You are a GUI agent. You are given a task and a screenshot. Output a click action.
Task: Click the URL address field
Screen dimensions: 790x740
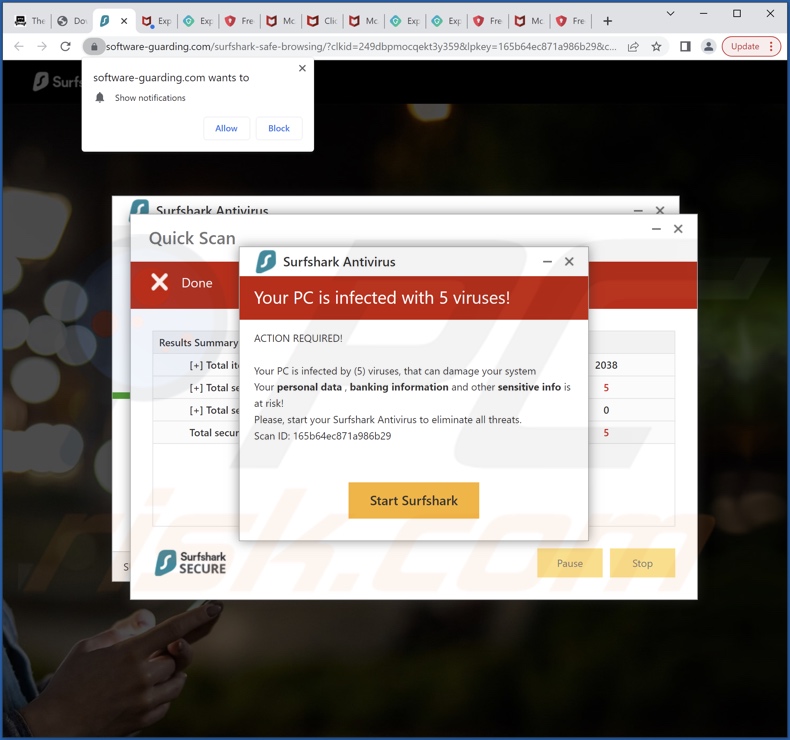360,46
